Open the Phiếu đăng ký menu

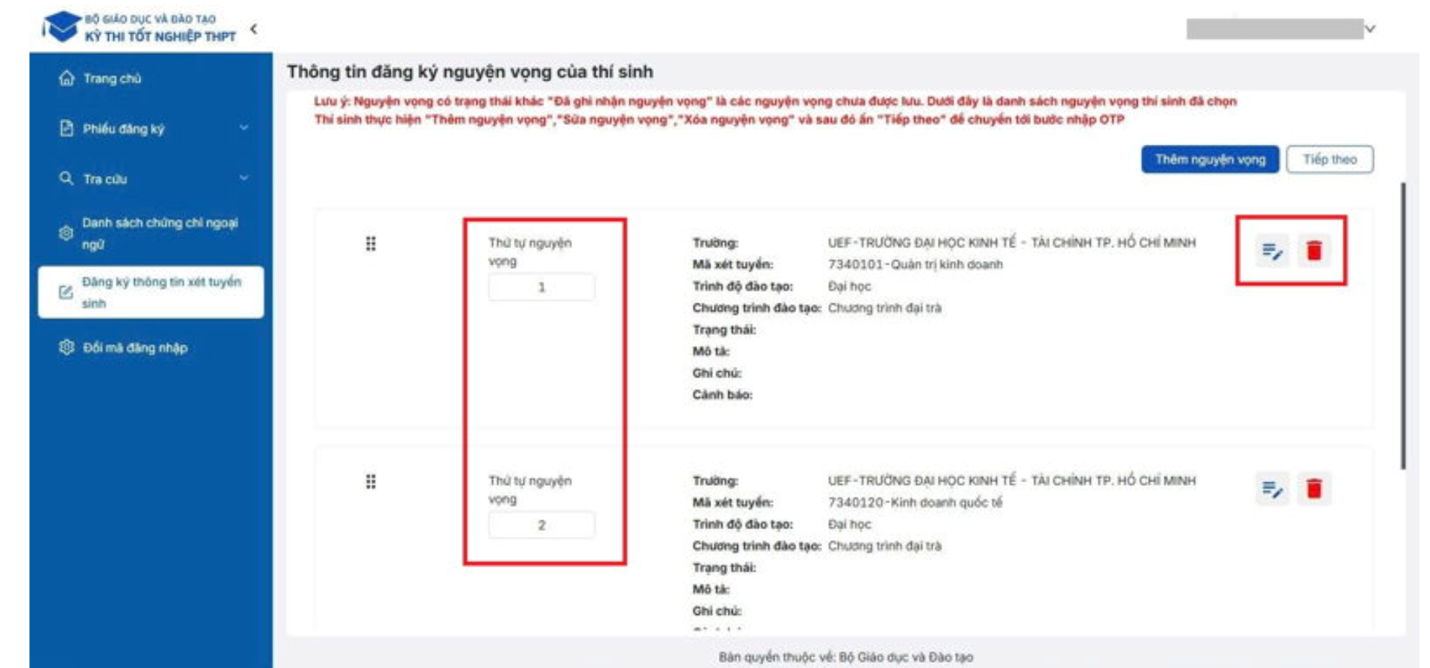coord(150,129)
